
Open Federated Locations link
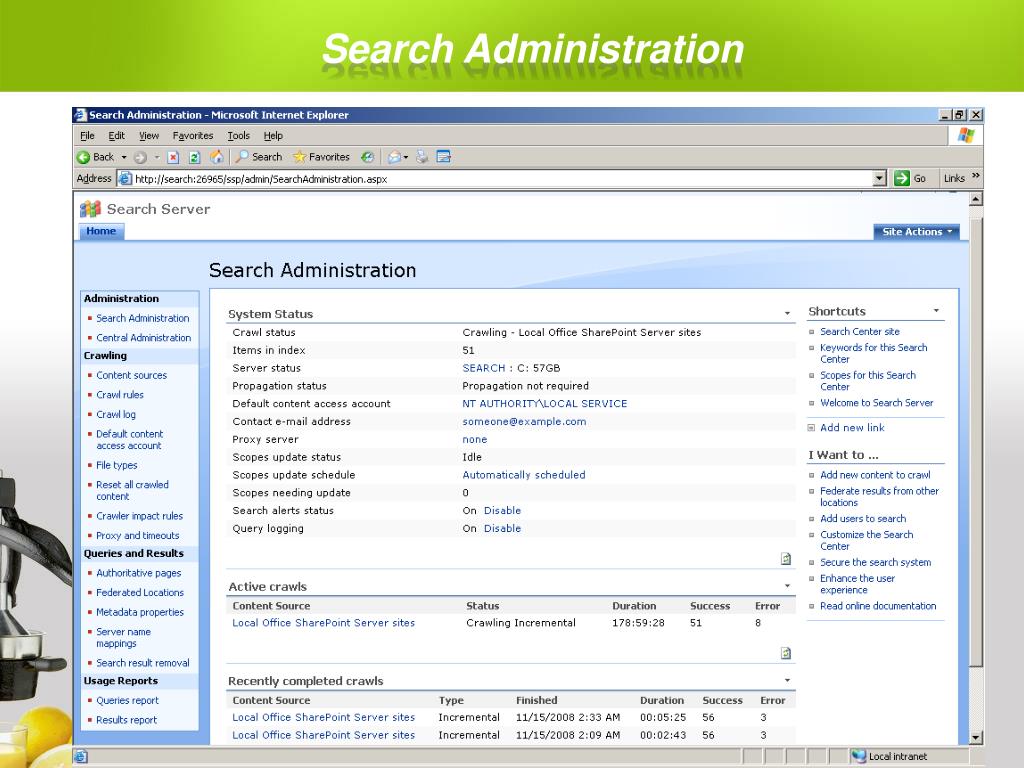pos(140,593)
